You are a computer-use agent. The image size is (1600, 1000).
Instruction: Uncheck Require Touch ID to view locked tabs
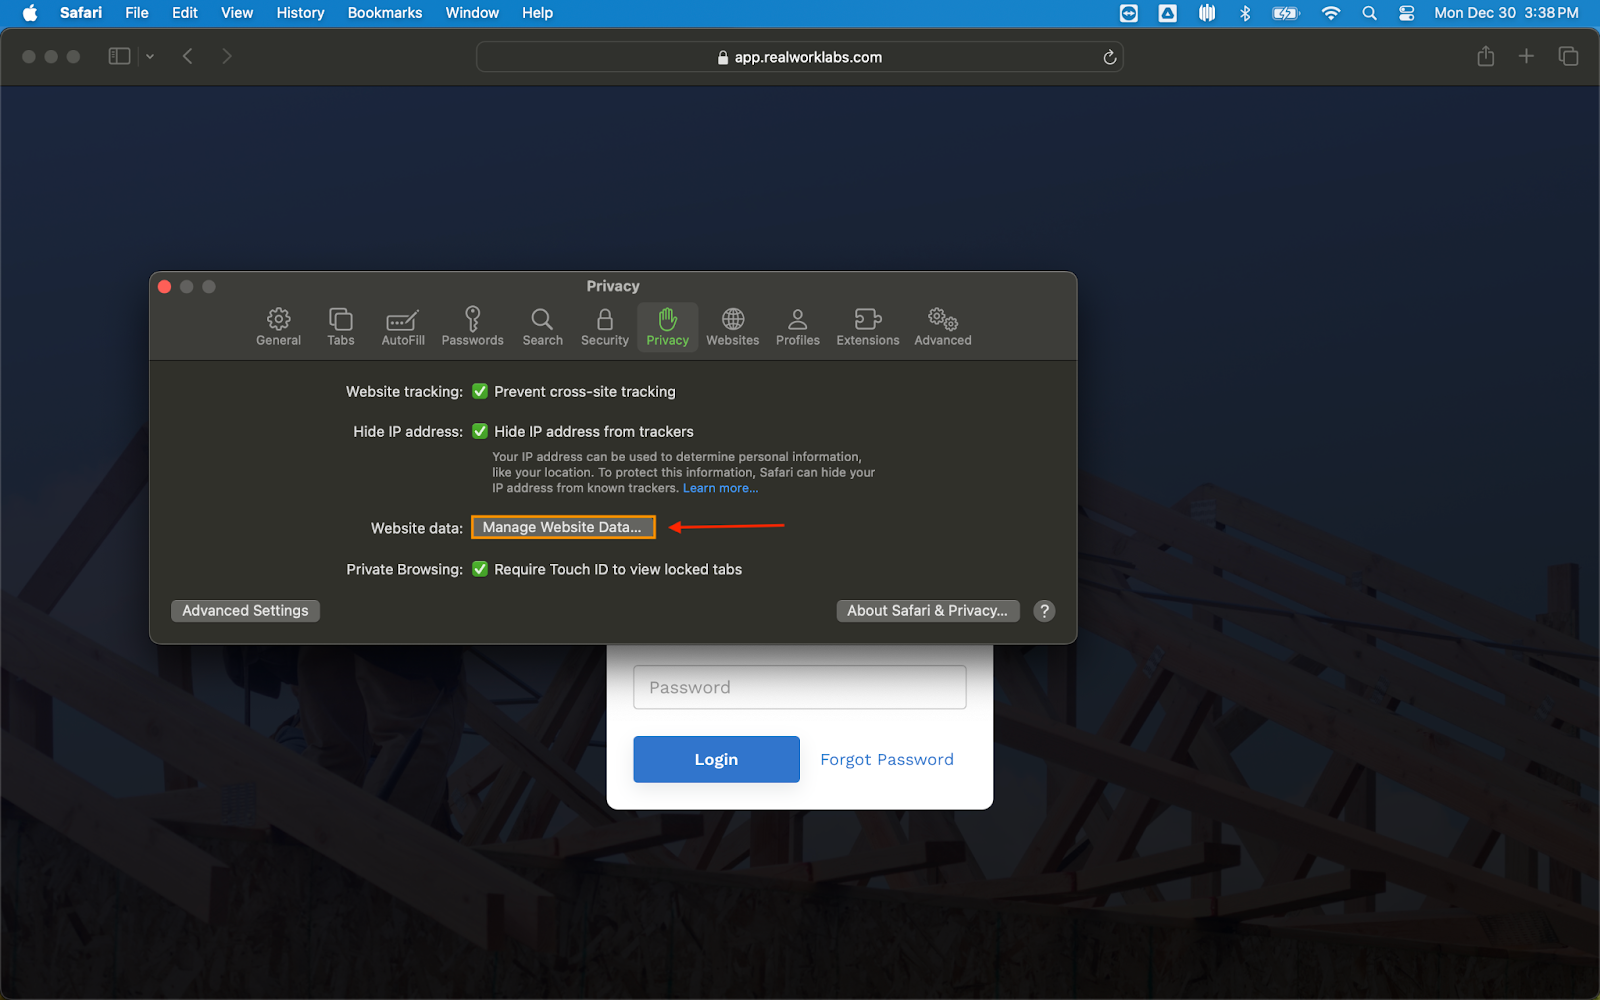pyautogui.click(x=480, y=569)
